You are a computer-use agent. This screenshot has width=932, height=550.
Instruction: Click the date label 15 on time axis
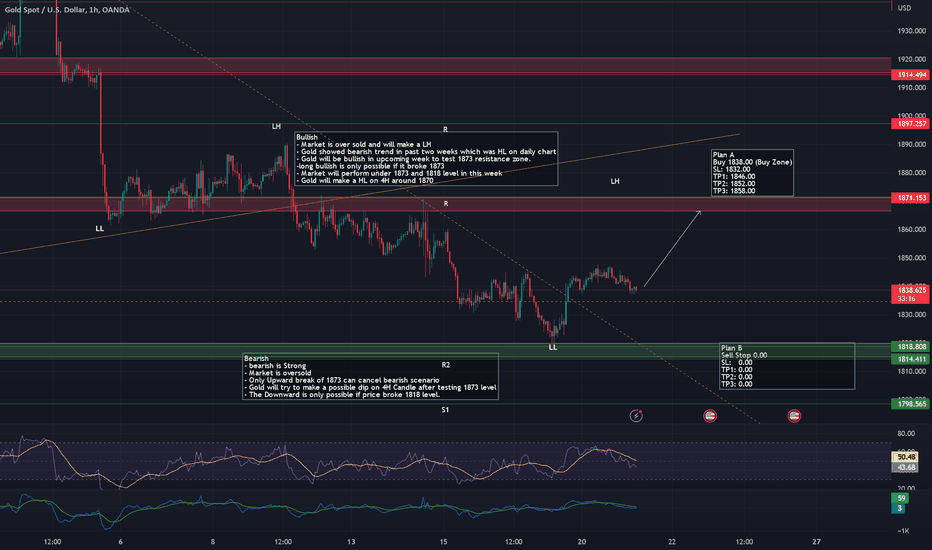(x=443, y=542)
